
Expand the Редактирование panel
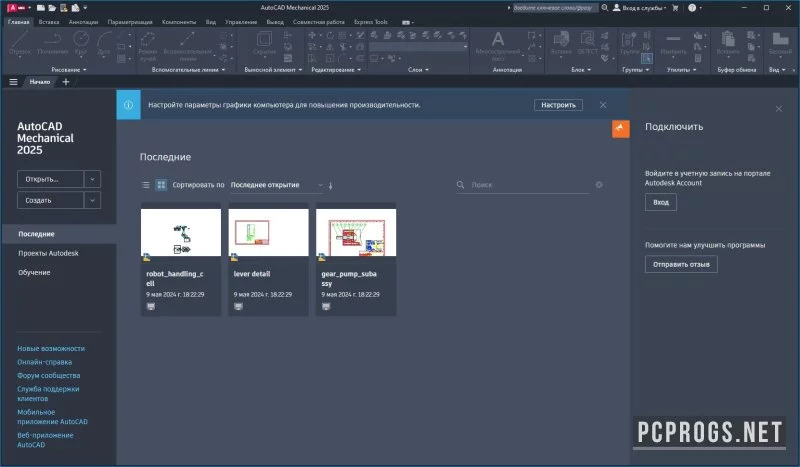pos(336,69)
